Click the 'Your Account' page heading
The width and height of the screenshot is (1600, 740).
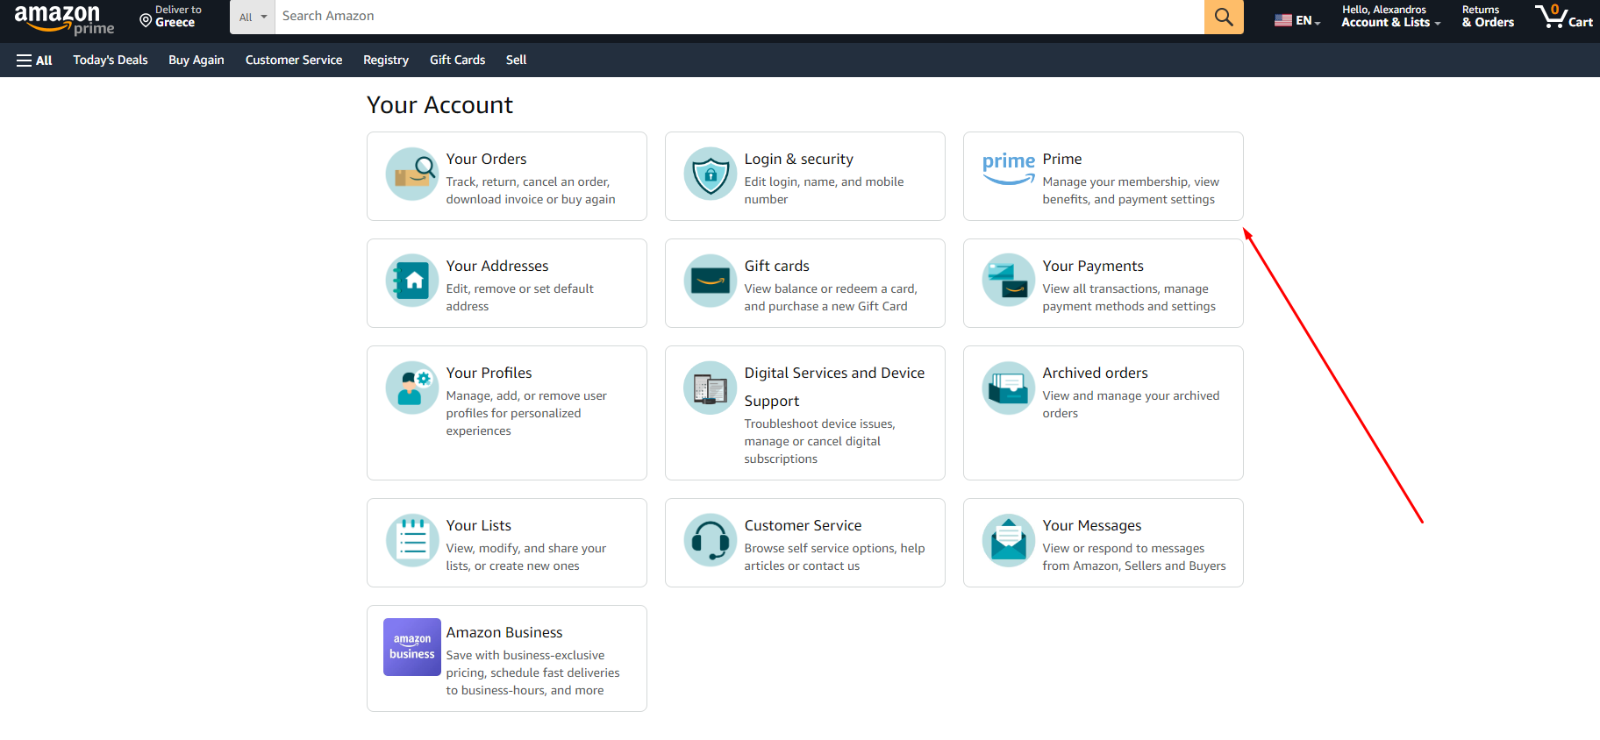click(x=440, y=105)
